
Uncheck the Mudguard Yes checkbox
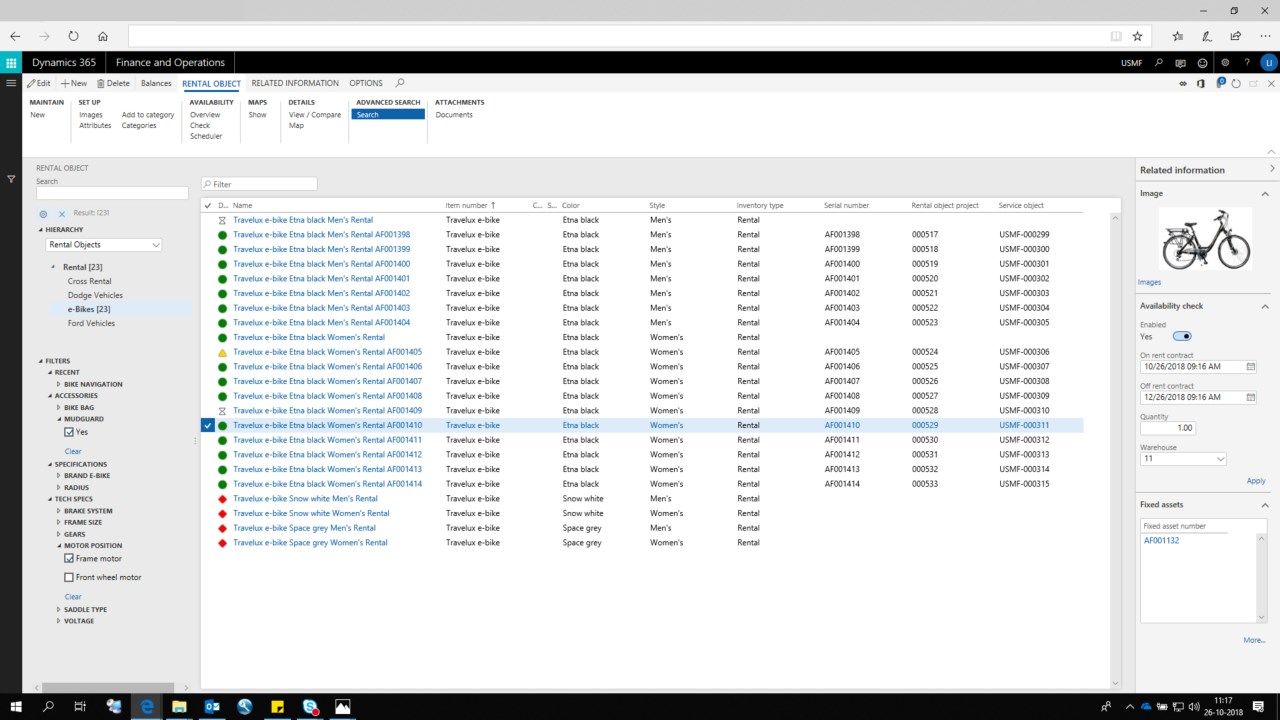pos(69,432)
